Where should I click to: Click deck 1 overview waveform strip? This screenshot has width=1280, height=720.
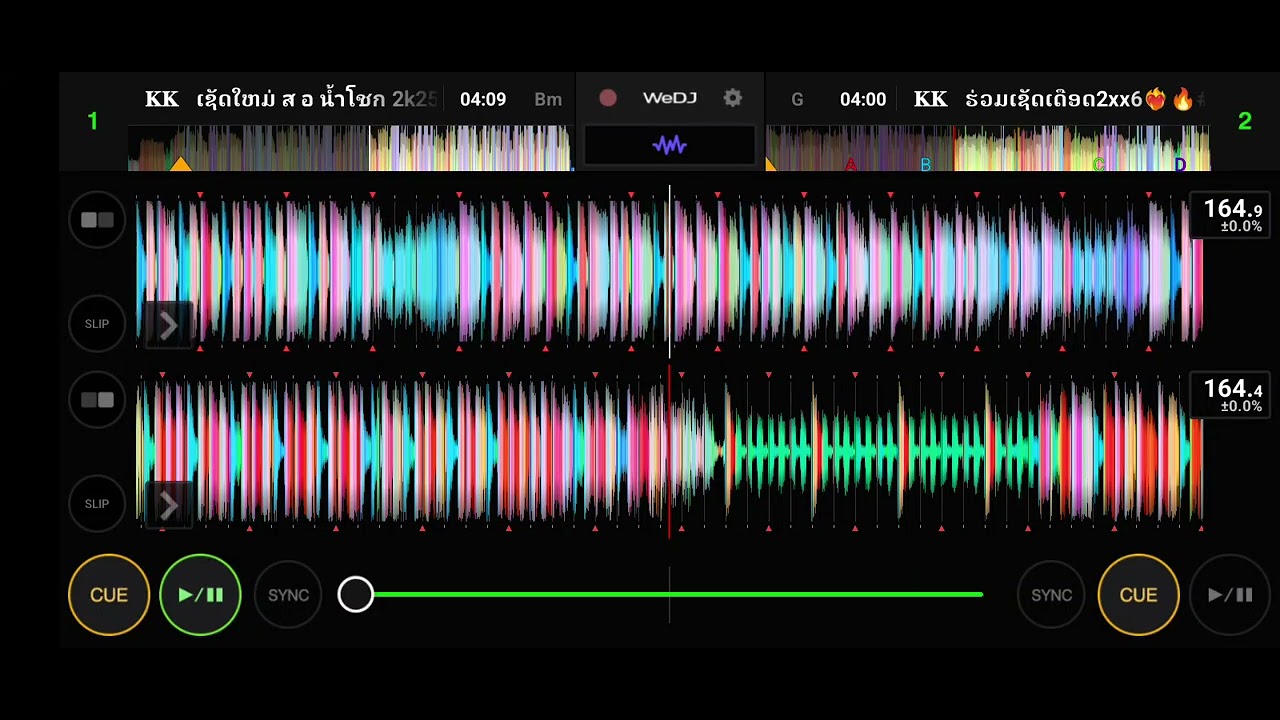(350, 148)
